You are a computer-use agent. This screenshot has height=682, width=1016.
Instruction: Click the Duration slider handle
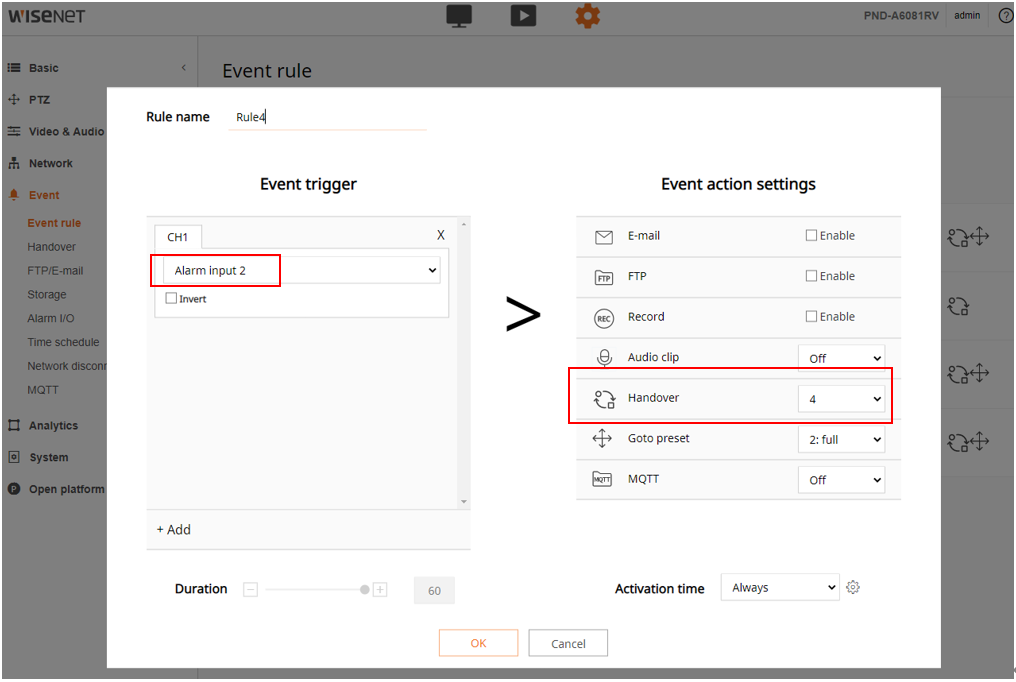(x=365, y=590)
